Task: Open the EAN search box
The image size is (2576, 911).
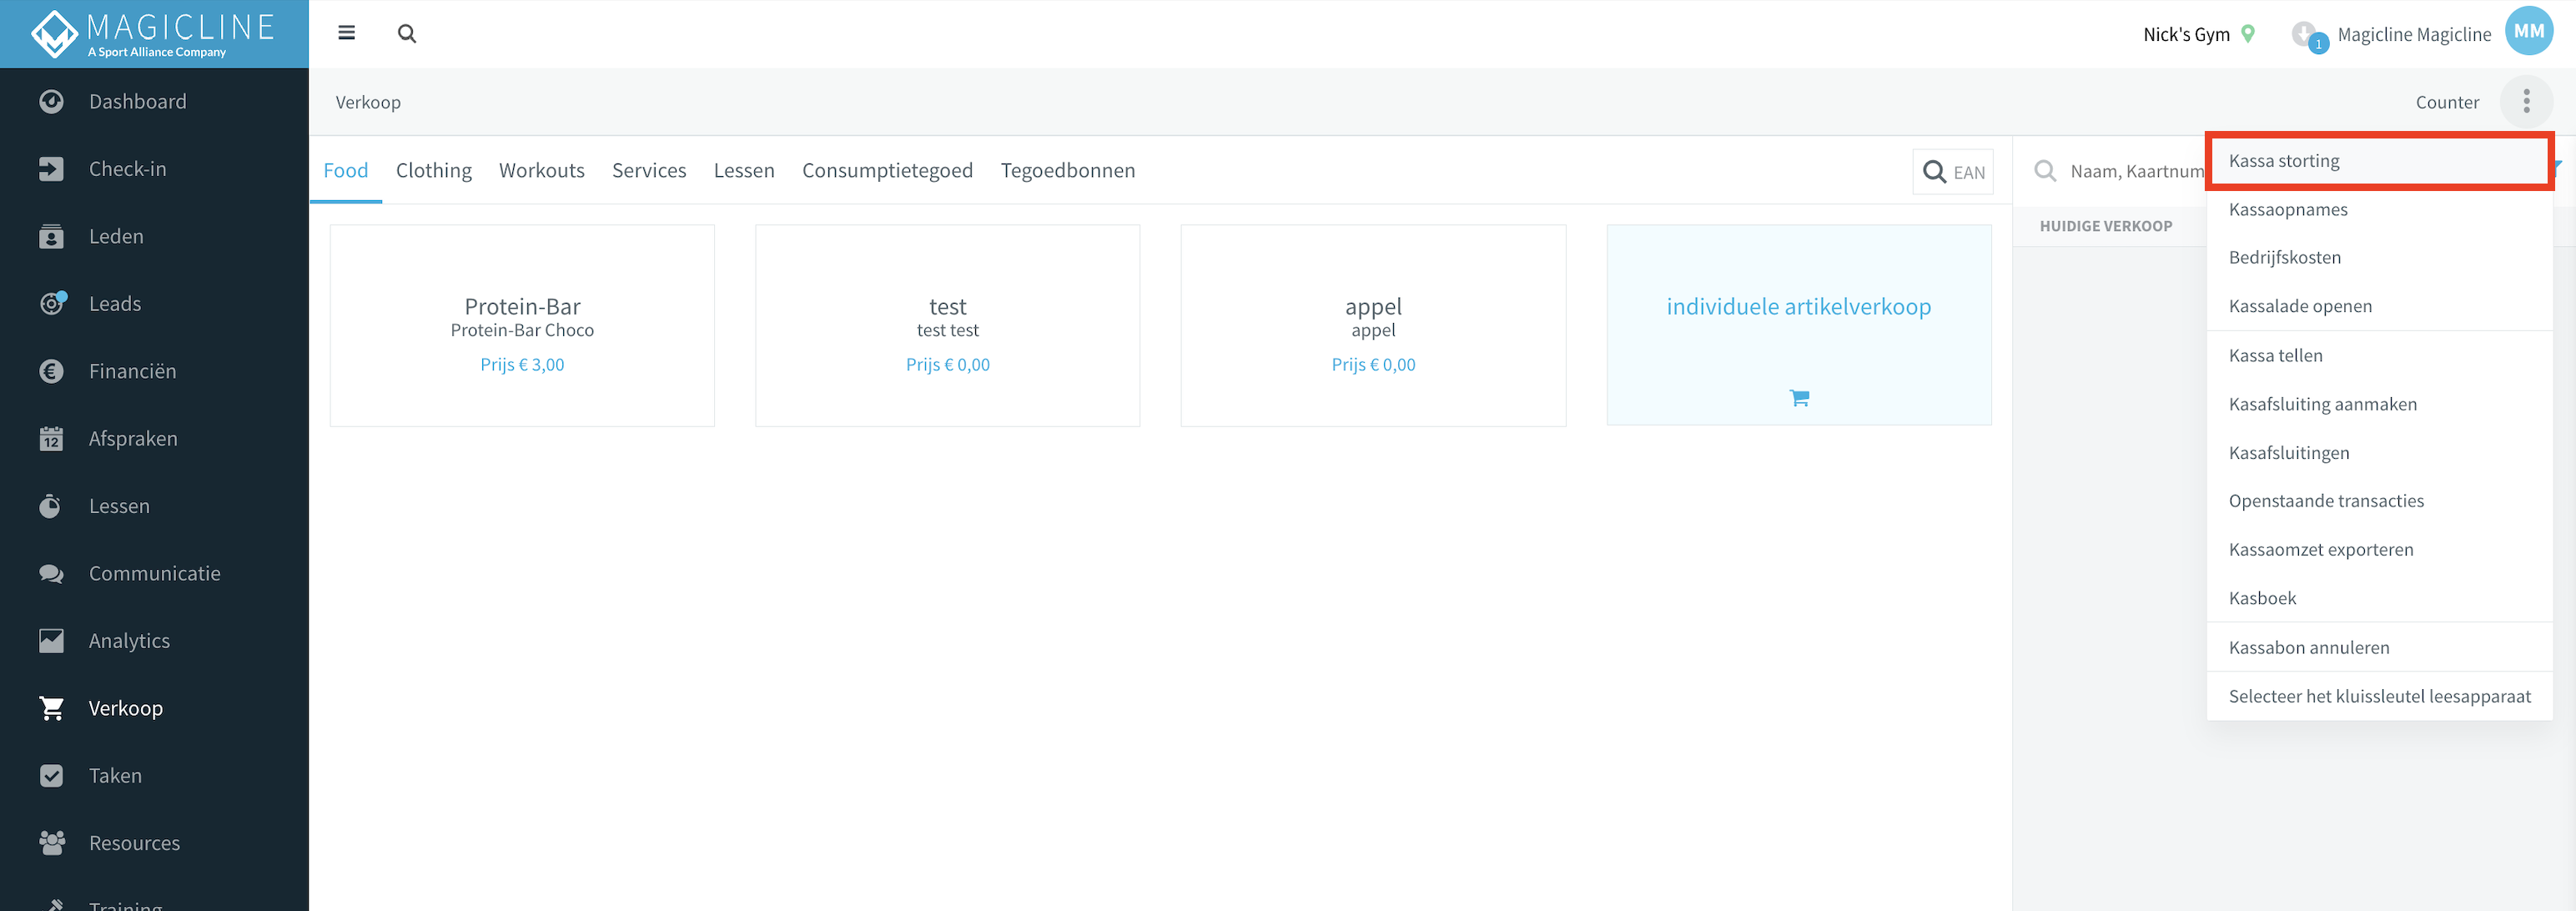Action: (1953, 172)
